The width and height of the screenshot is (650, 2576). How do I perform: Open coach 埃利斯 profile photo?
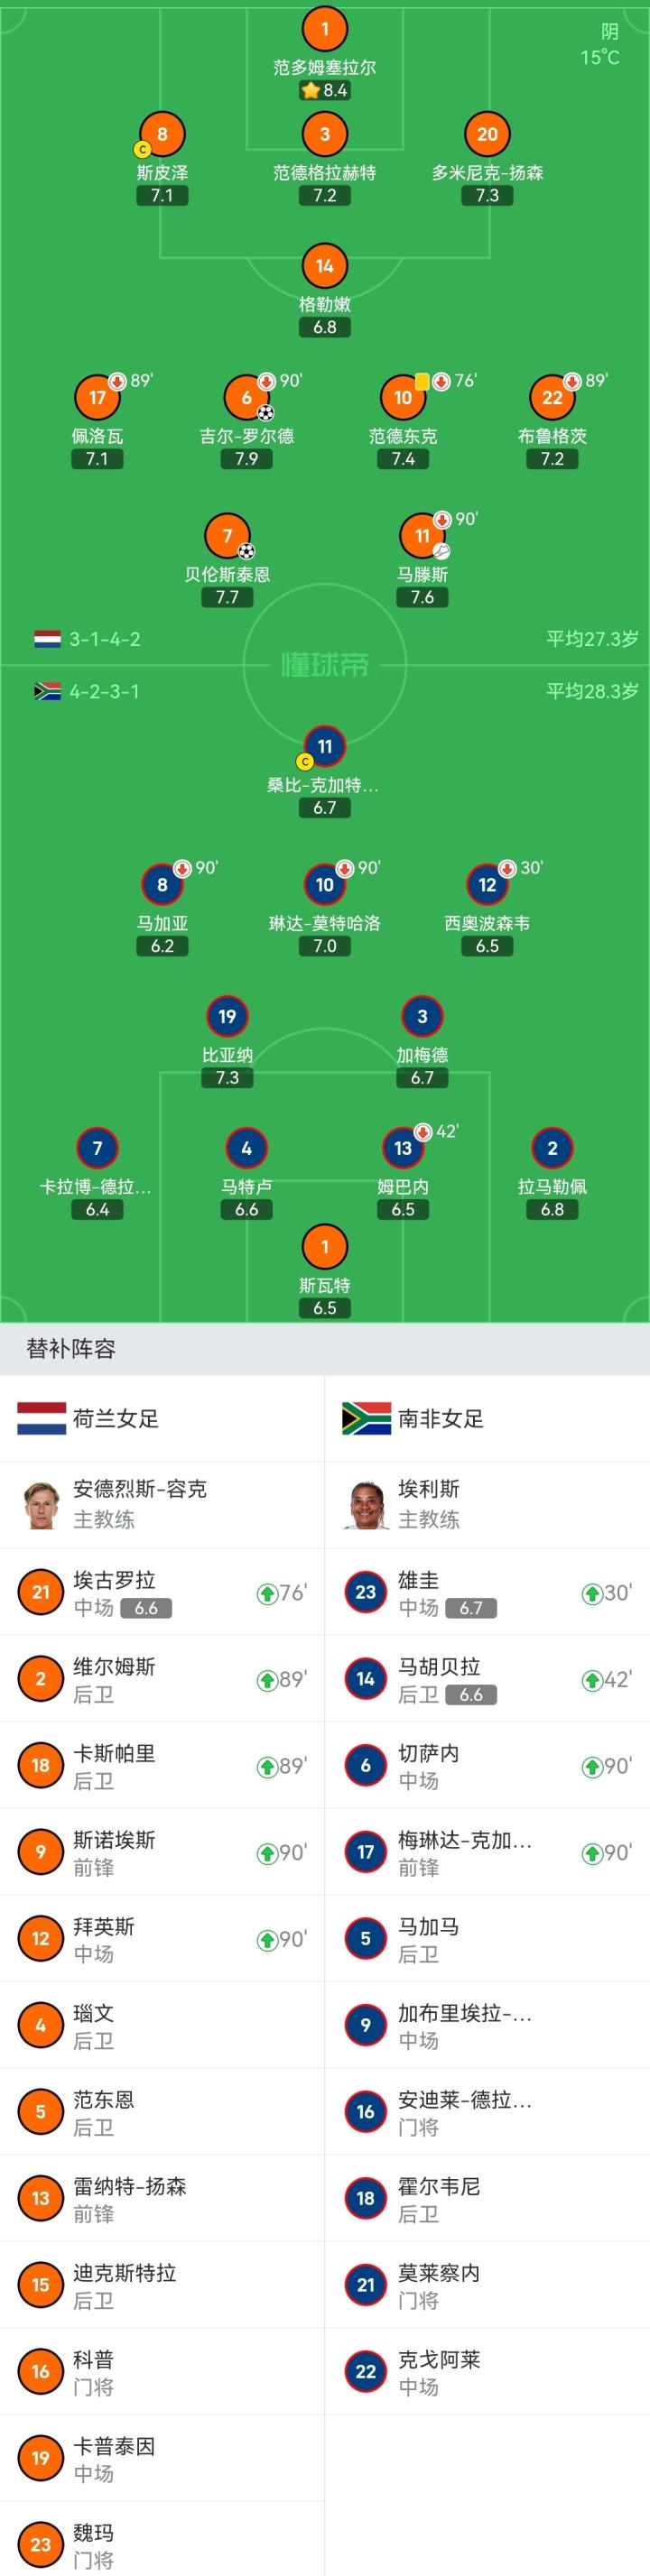click(x=366, y=1504)
